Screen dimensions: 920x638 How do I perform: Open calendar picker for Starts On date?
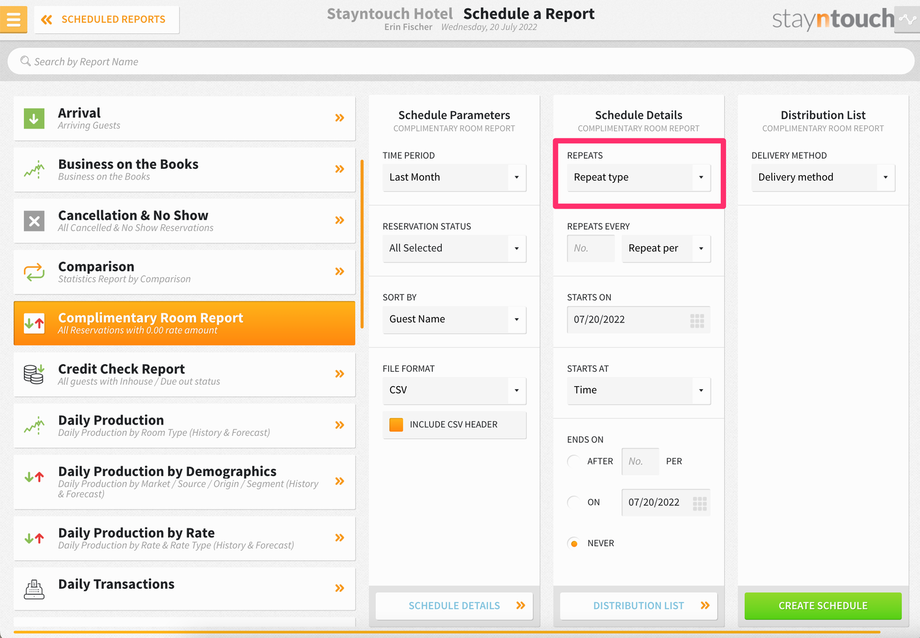(697, 320)
